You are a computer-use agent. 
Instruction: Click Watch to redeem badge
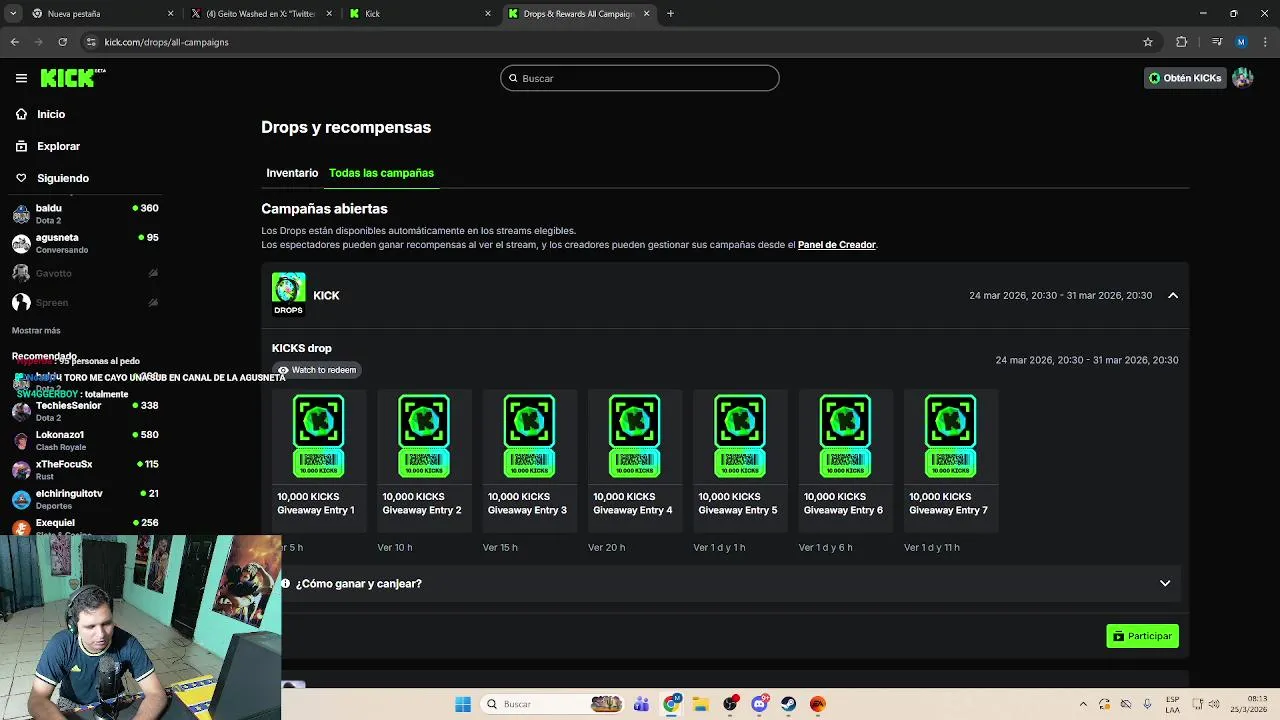[317, 370]
